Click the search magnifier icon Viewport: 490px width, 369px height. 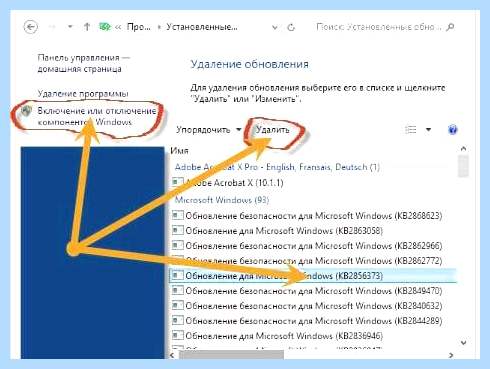[450, 27]
